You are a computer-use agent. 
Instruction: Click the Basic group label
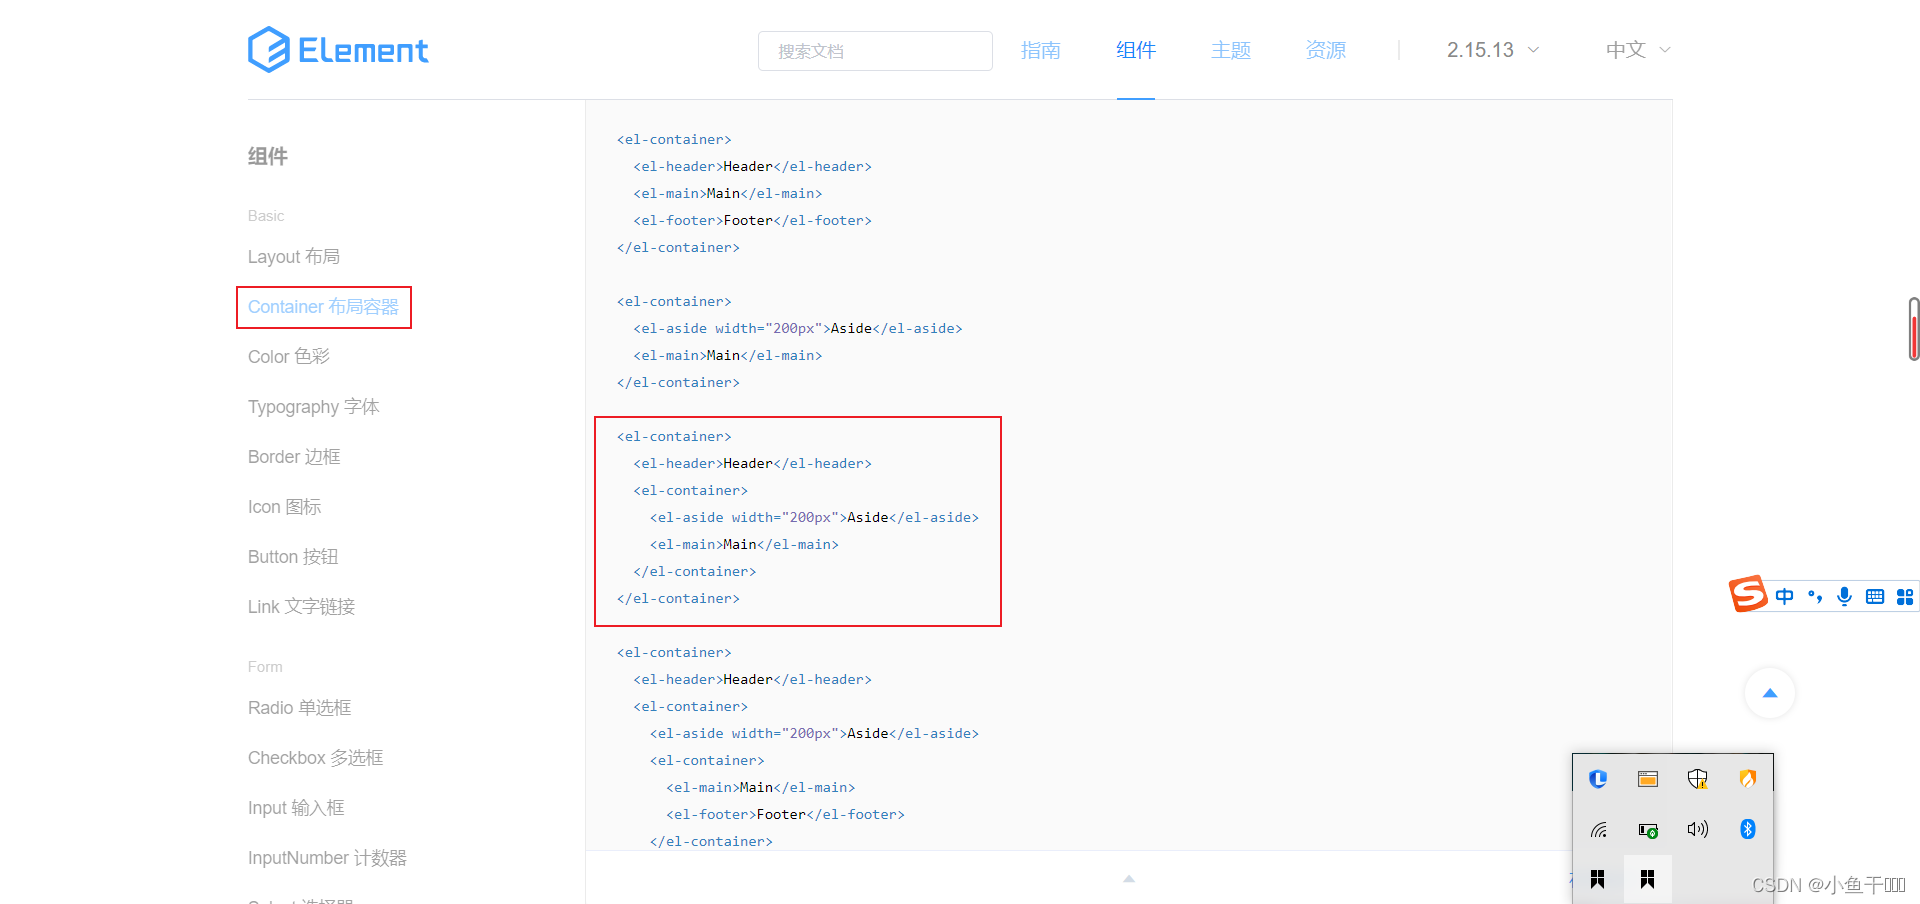coord(266,216)
